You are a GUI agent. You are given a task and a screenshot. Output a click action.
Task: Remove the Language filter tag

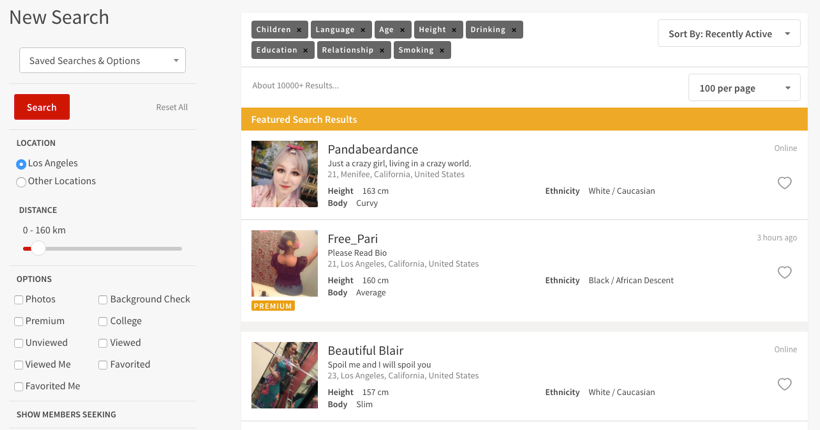click(362, 30)
